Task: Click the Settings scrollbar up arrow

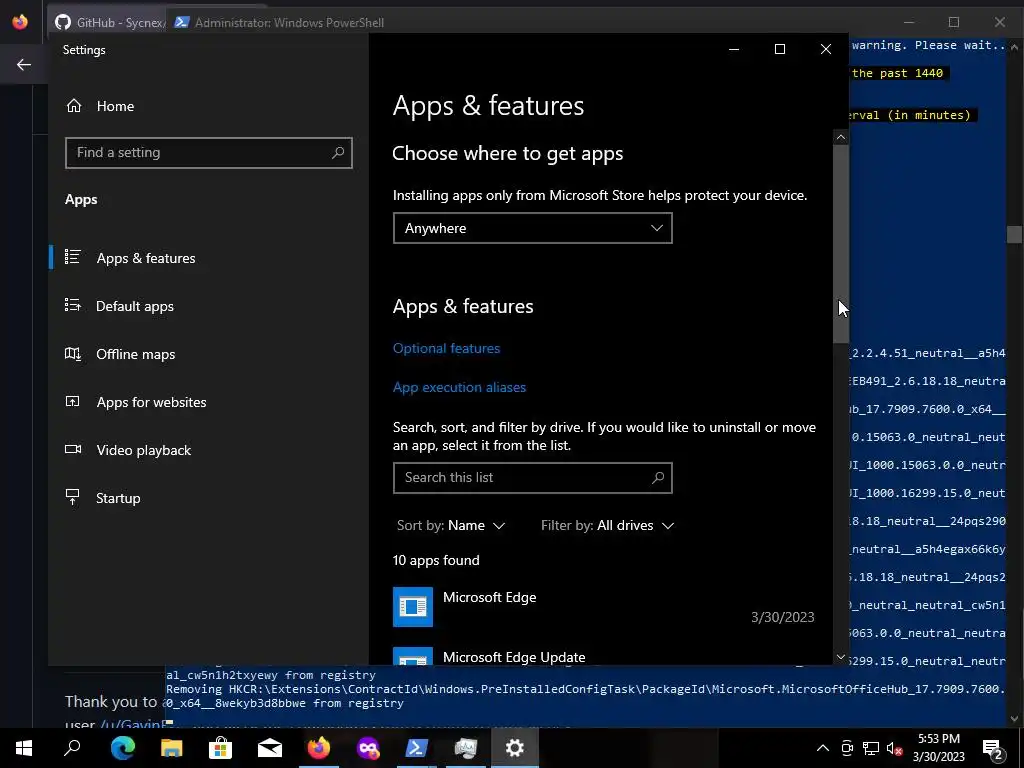Action: (x=840, y=137)
